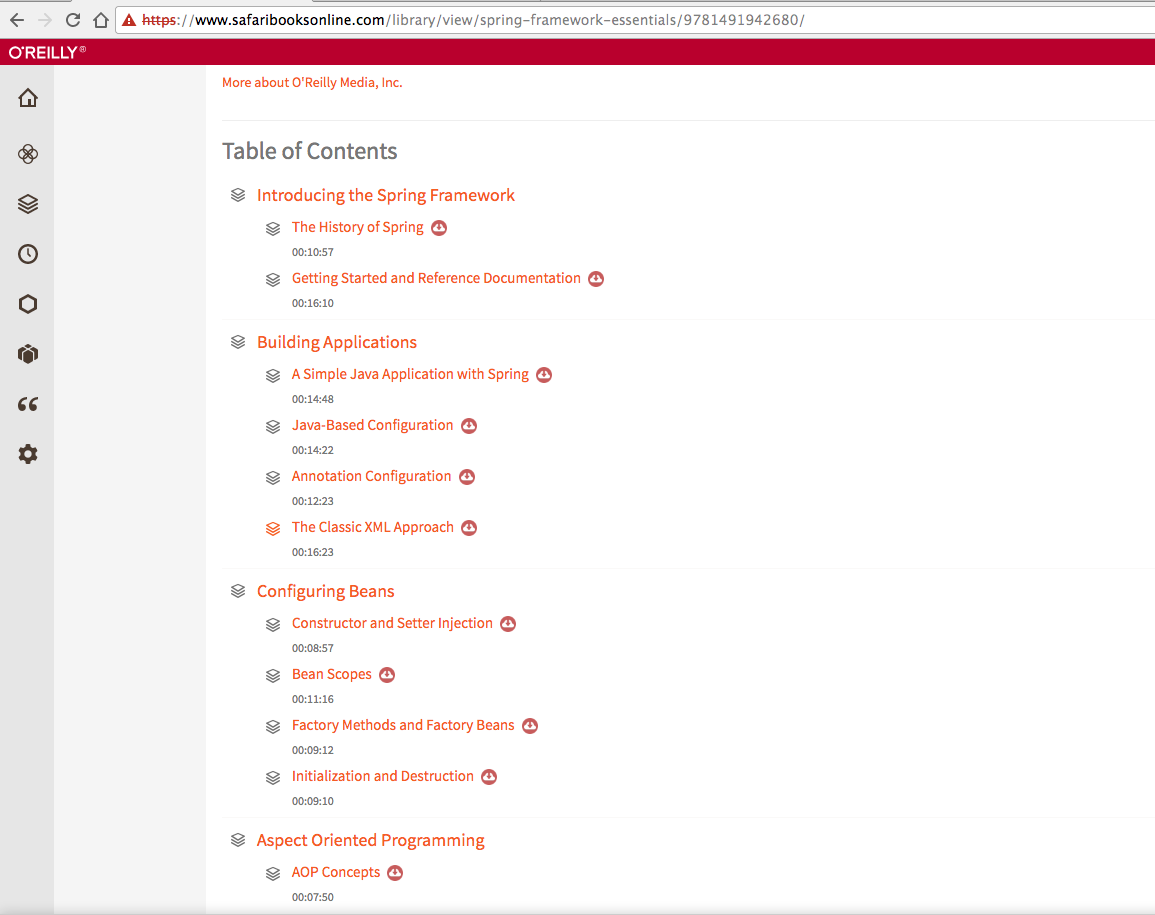Download A Simple Java Application with Spring
Image resolution: width=1155 pixels, height=915 pixels.
tap(544, 374)
